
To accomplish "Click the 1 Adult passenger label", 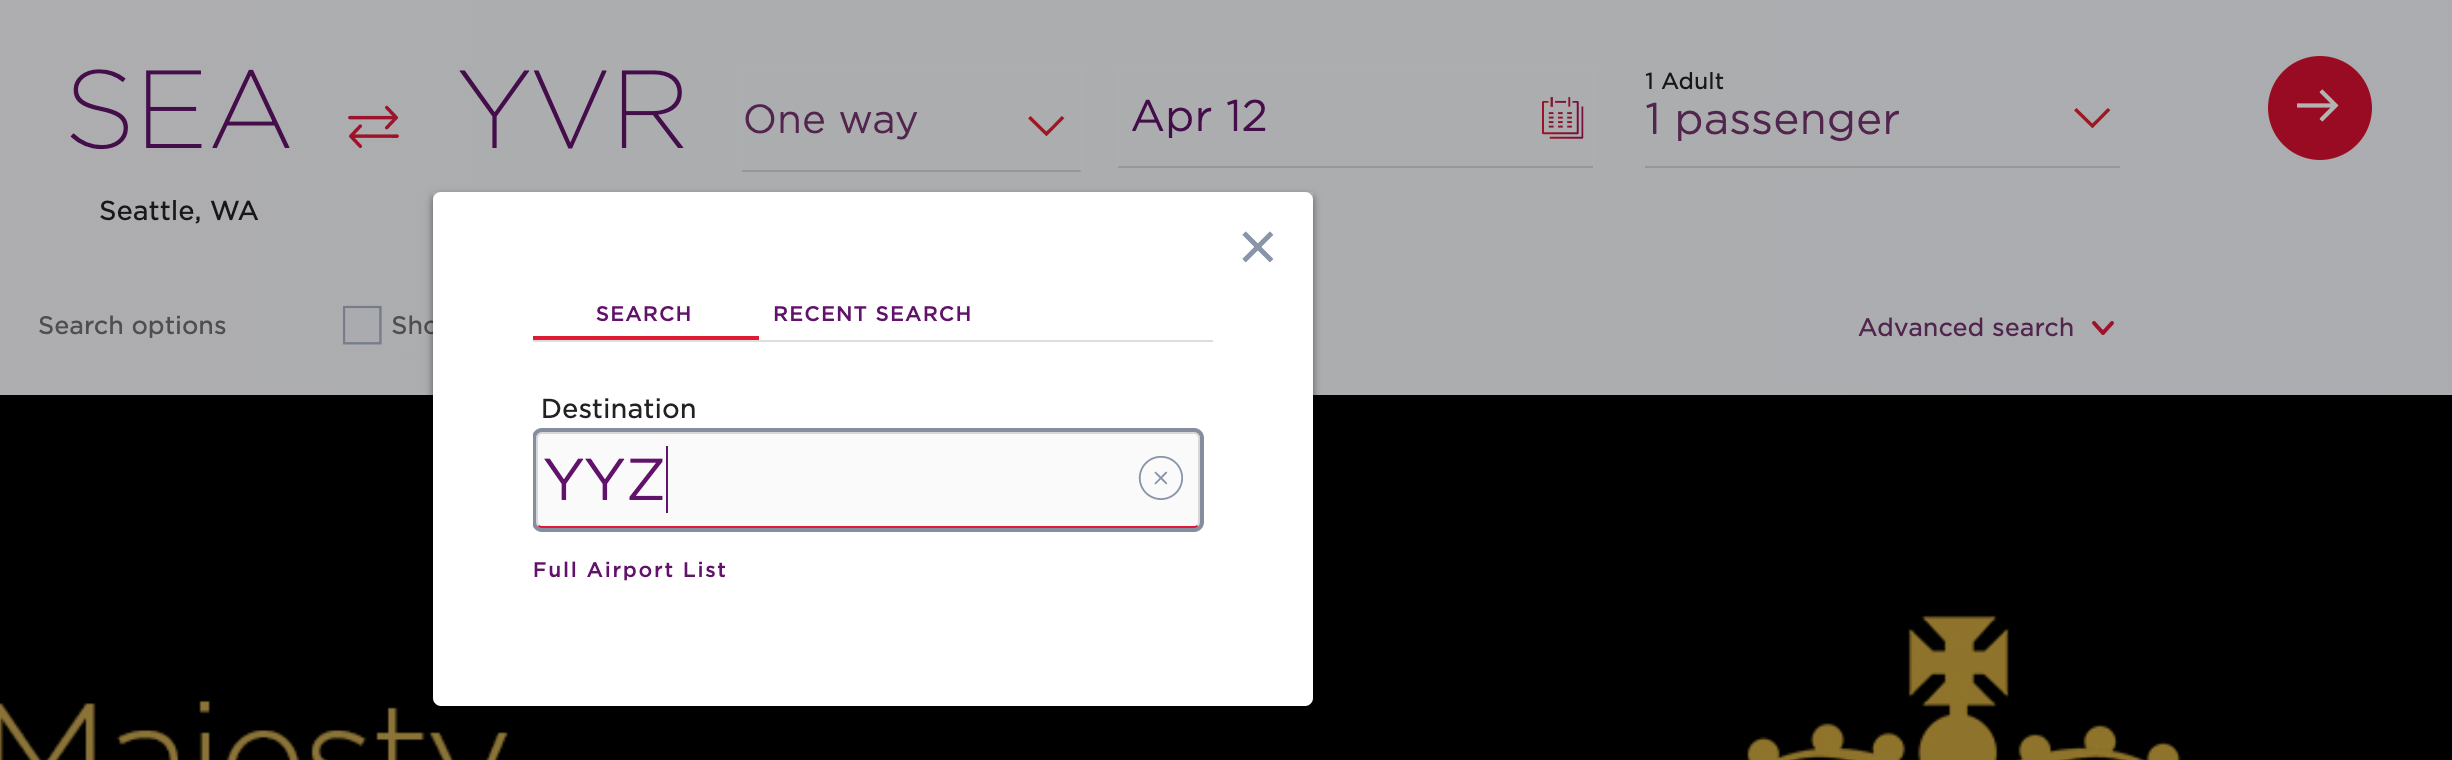I will click(1682, 81).
